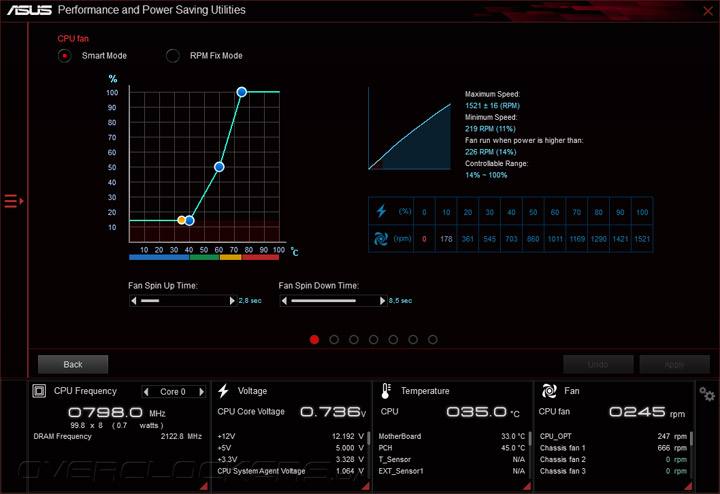Screen dimensions: 720x494
Task: Go to sixth fan page dot
Action: pos(413,339)
